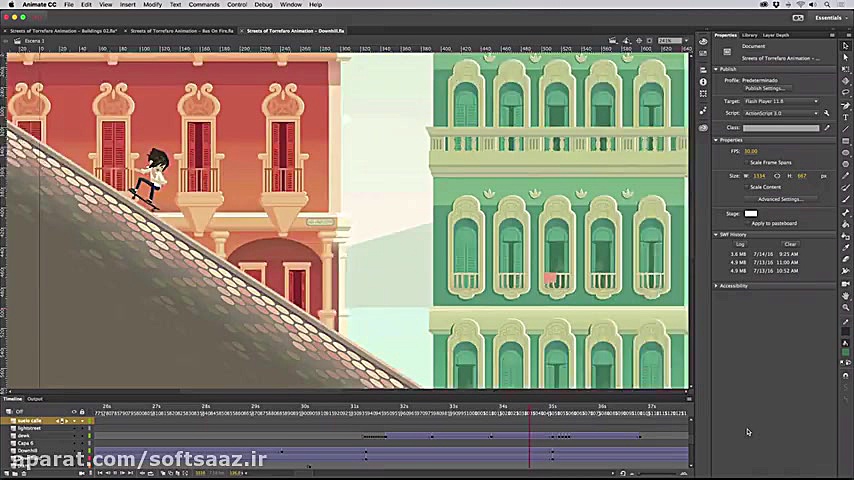This screenshot has height=480, width=854.
Task: Select the Camera tool in tools panel
Action: point(845,284)
